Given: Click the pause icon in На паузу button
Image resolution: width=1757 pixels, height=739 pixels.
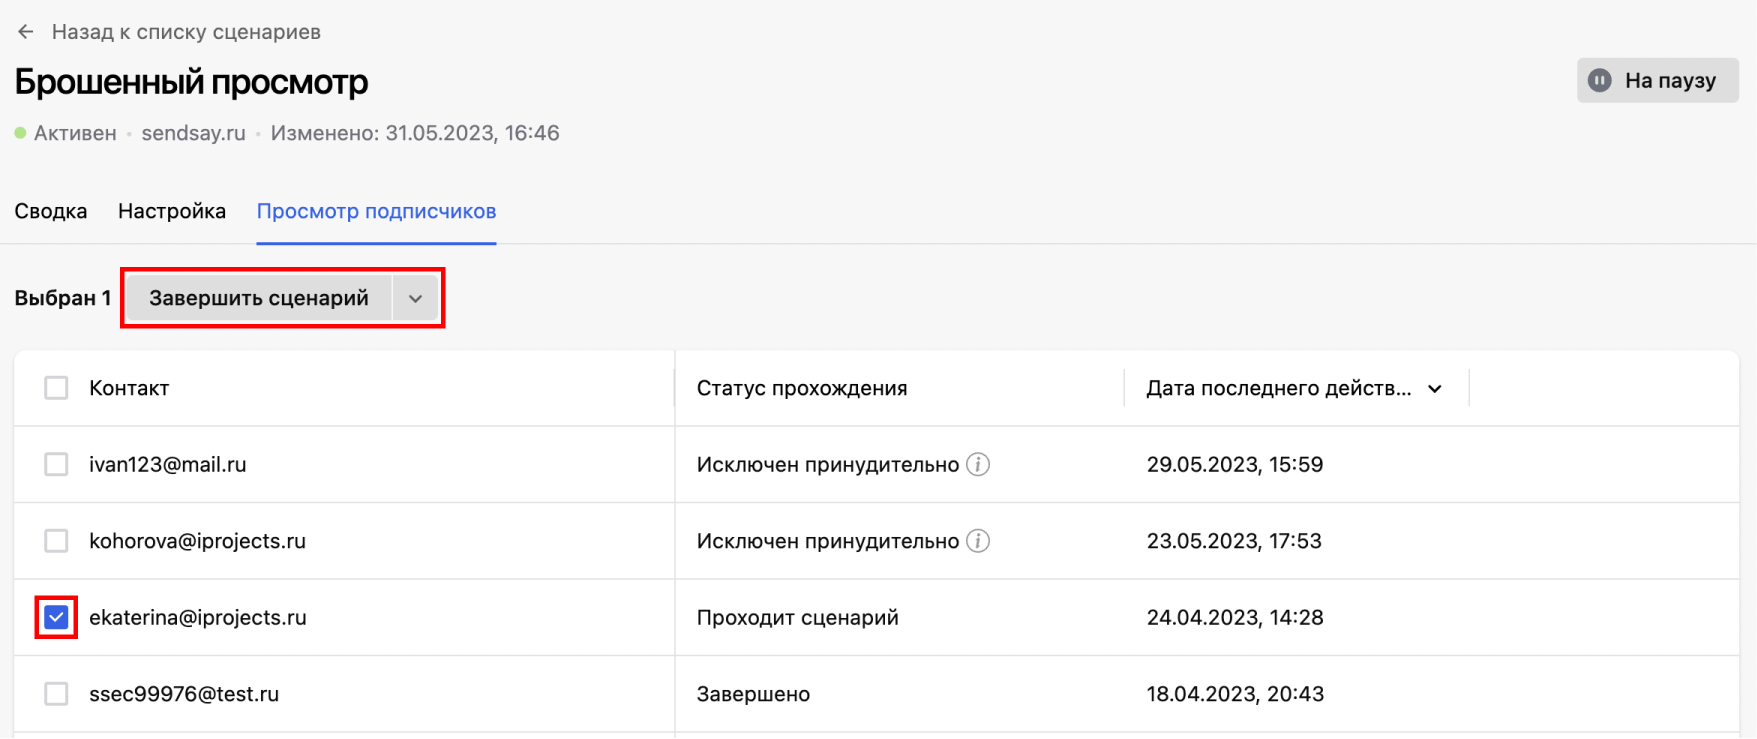Looking at the screenshot, I should point(1600,81).
